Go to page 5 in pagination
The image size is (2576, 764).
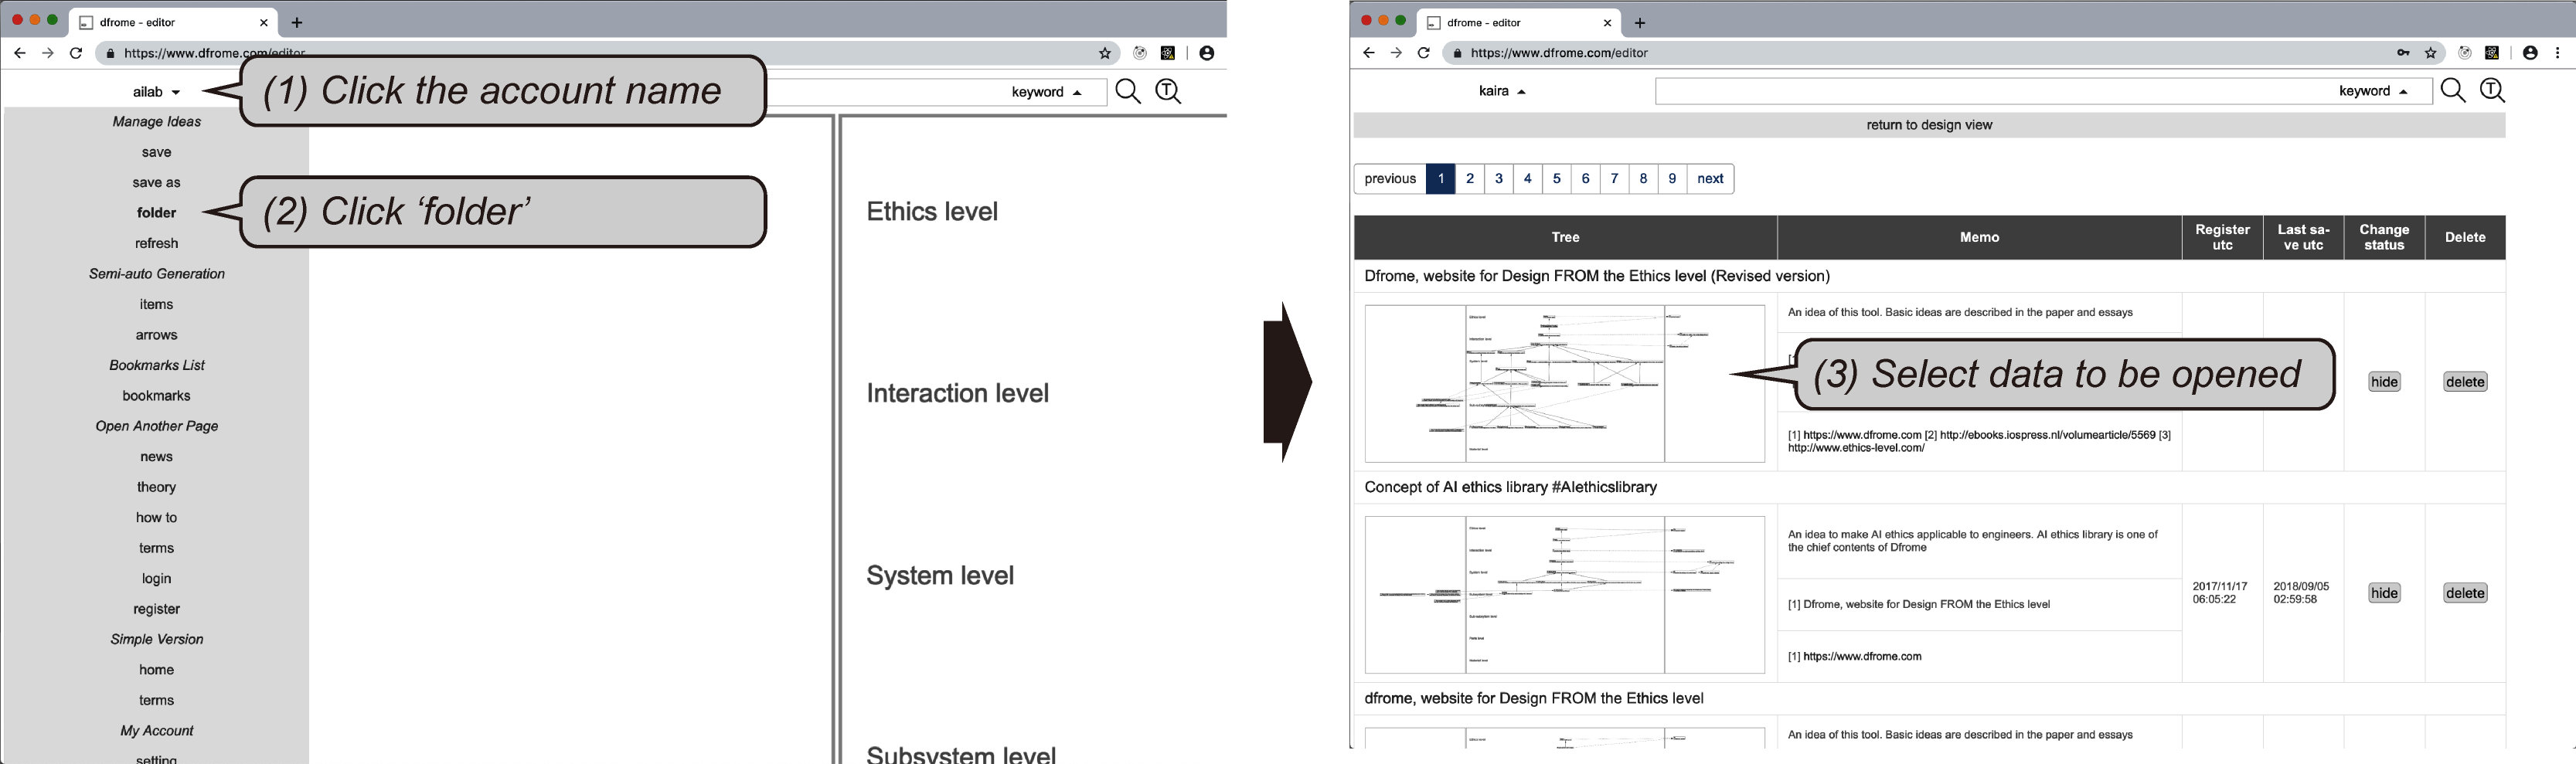click(x=1556, y=179)
